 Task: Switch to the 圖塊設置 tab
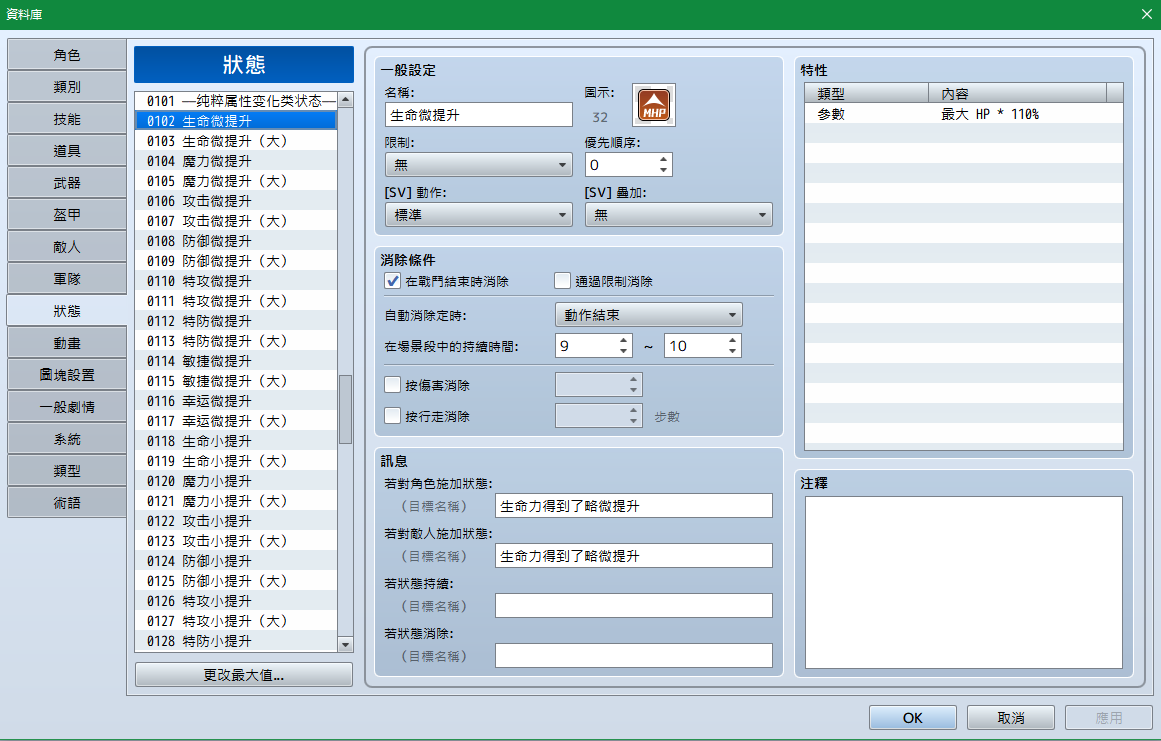67,375
